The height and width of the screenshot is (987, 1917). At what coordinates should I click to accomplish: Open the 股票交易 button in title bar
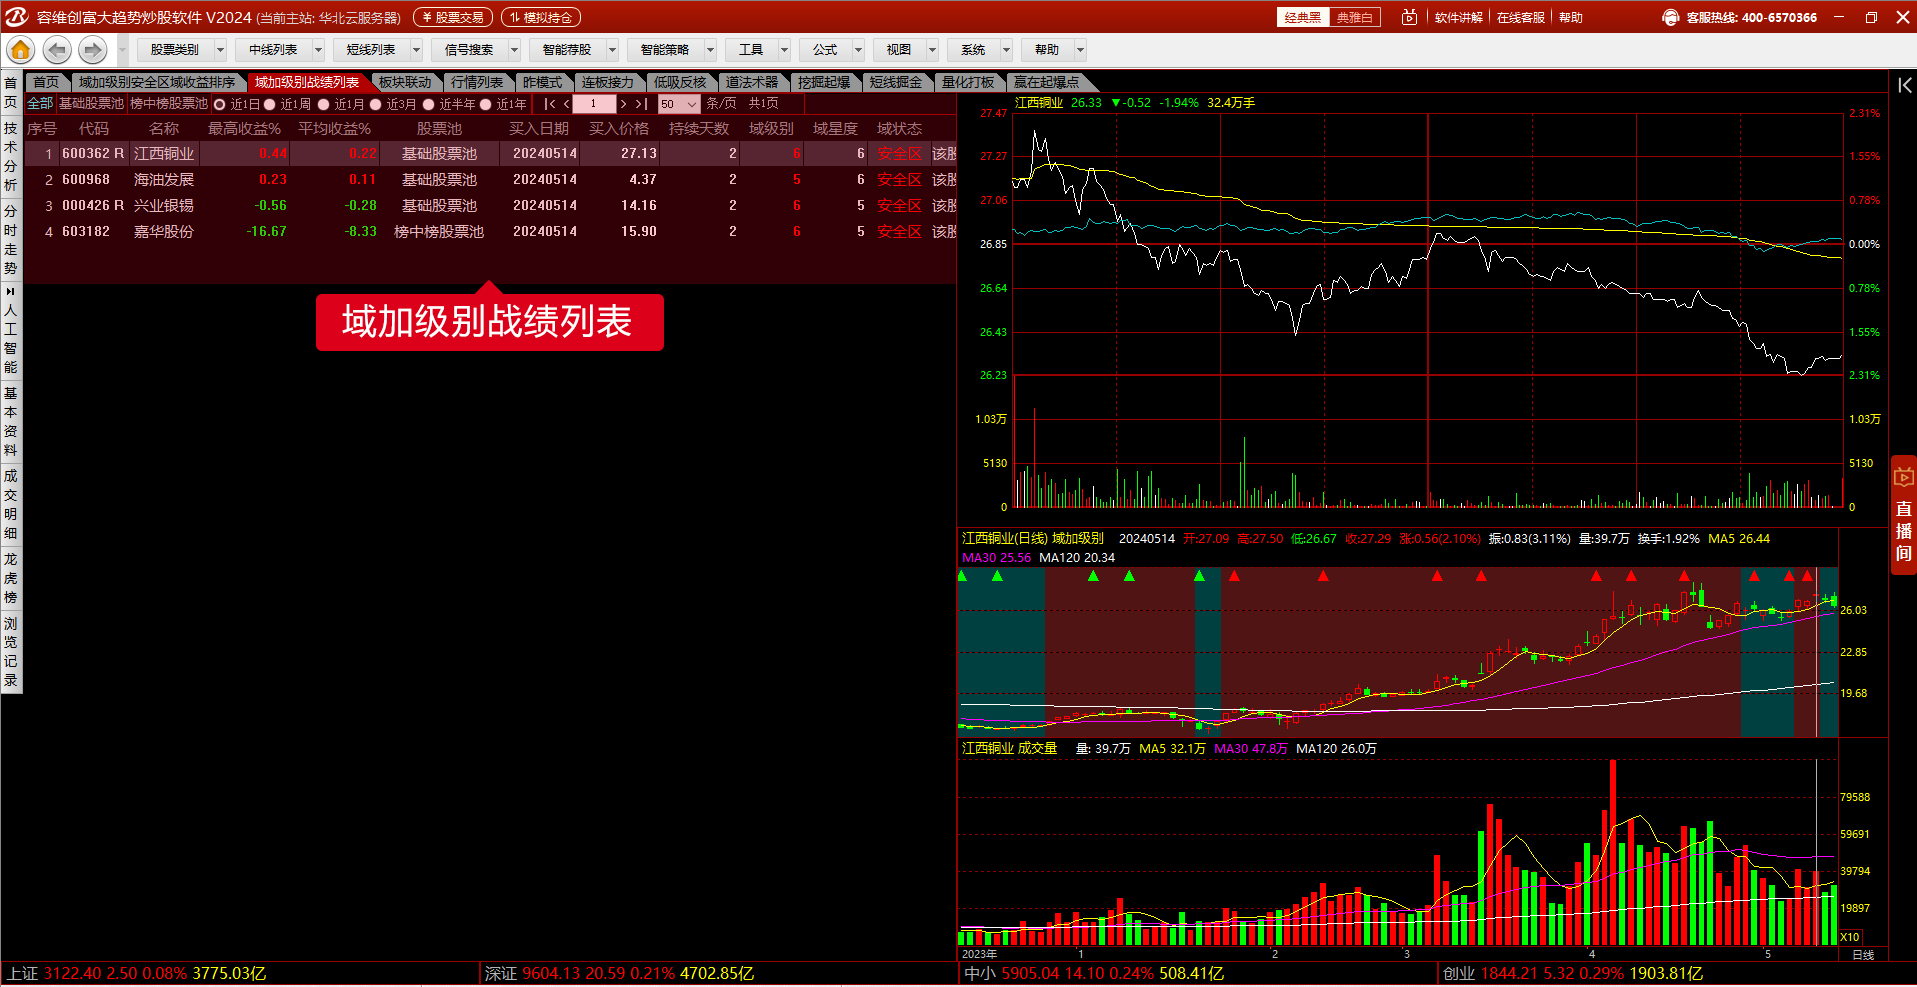(453, 17)
